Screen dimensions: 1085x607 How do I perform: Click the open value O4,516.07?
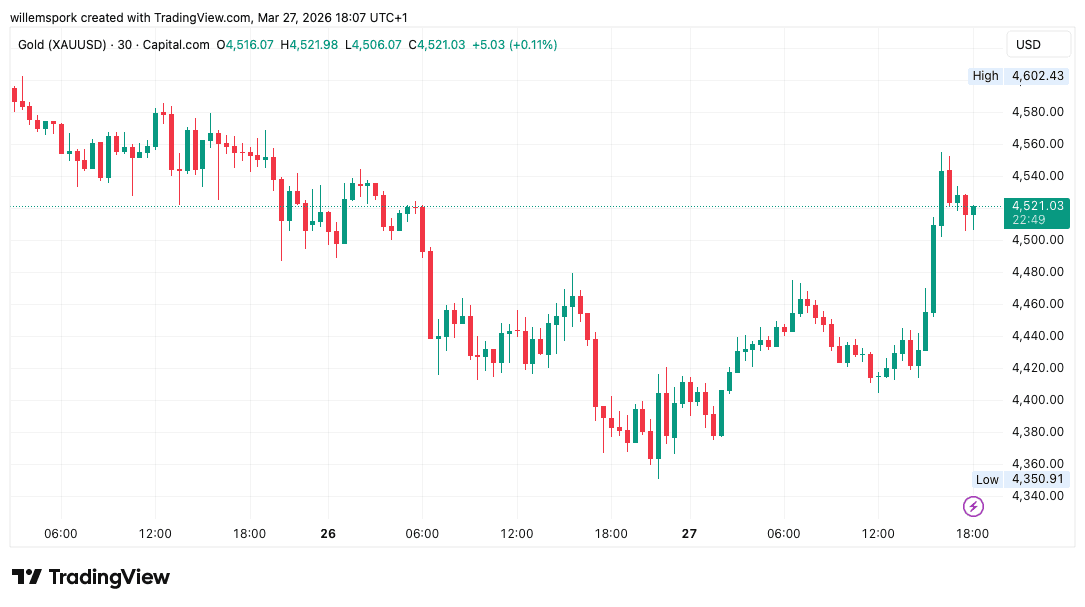(245, 45)
